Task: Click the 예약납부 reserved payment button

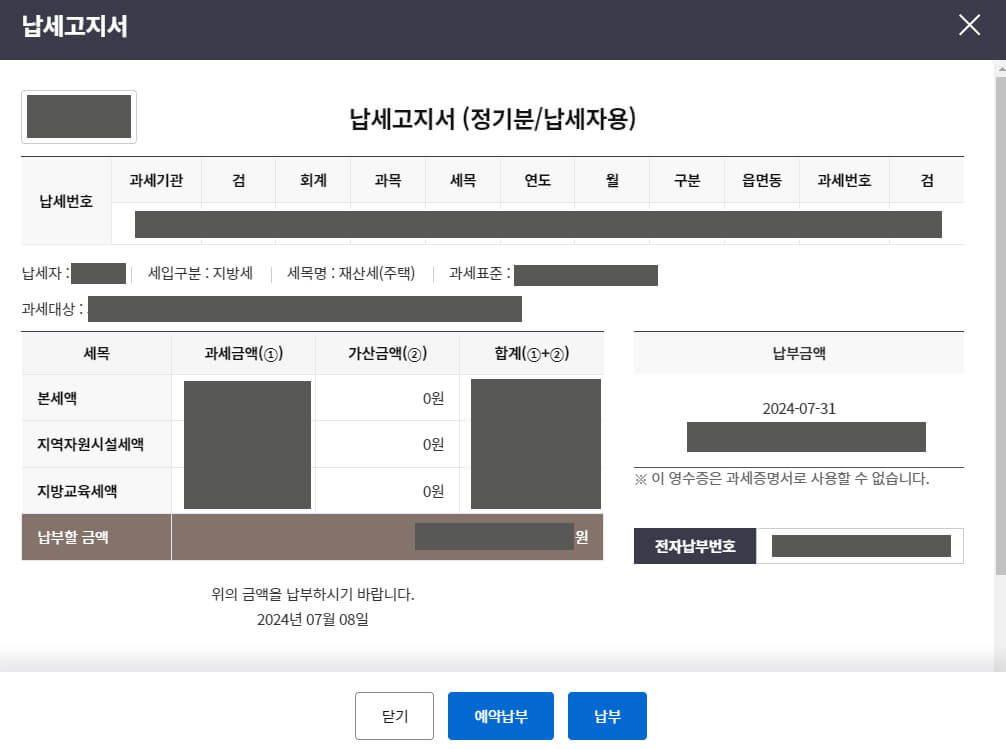Action: point(500,715)
